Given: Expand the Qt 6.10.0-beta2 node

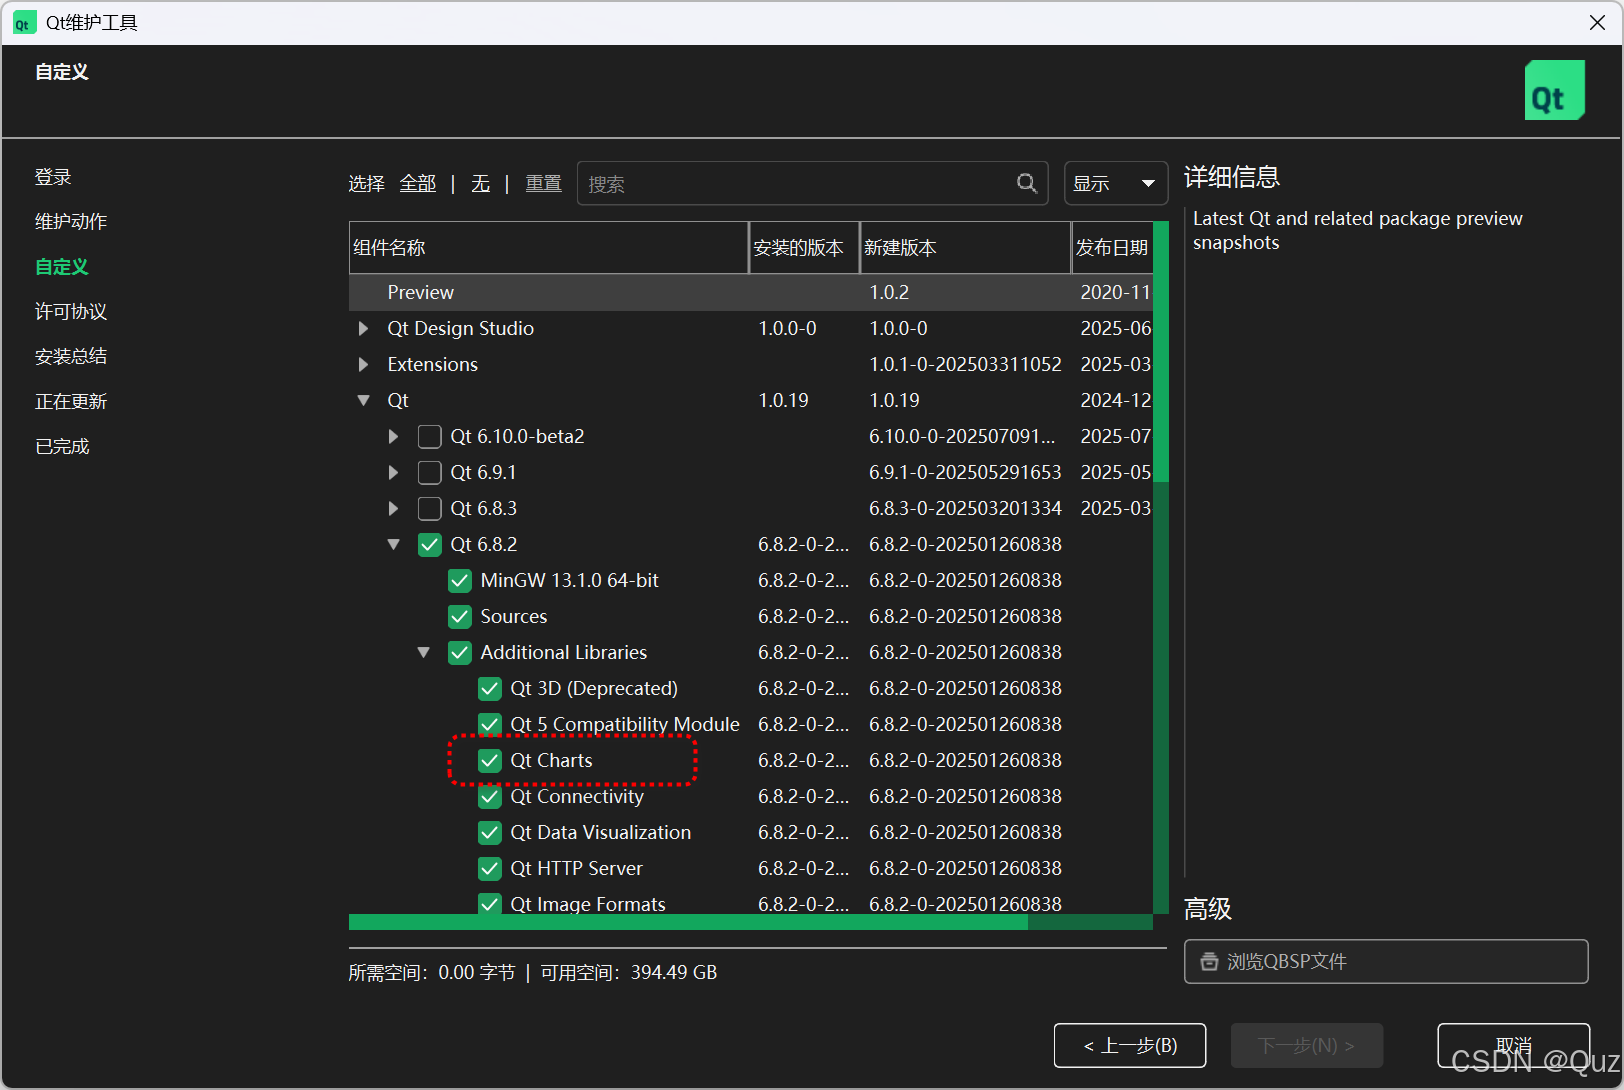Looking at the screenshot, I should click(393, 436).
